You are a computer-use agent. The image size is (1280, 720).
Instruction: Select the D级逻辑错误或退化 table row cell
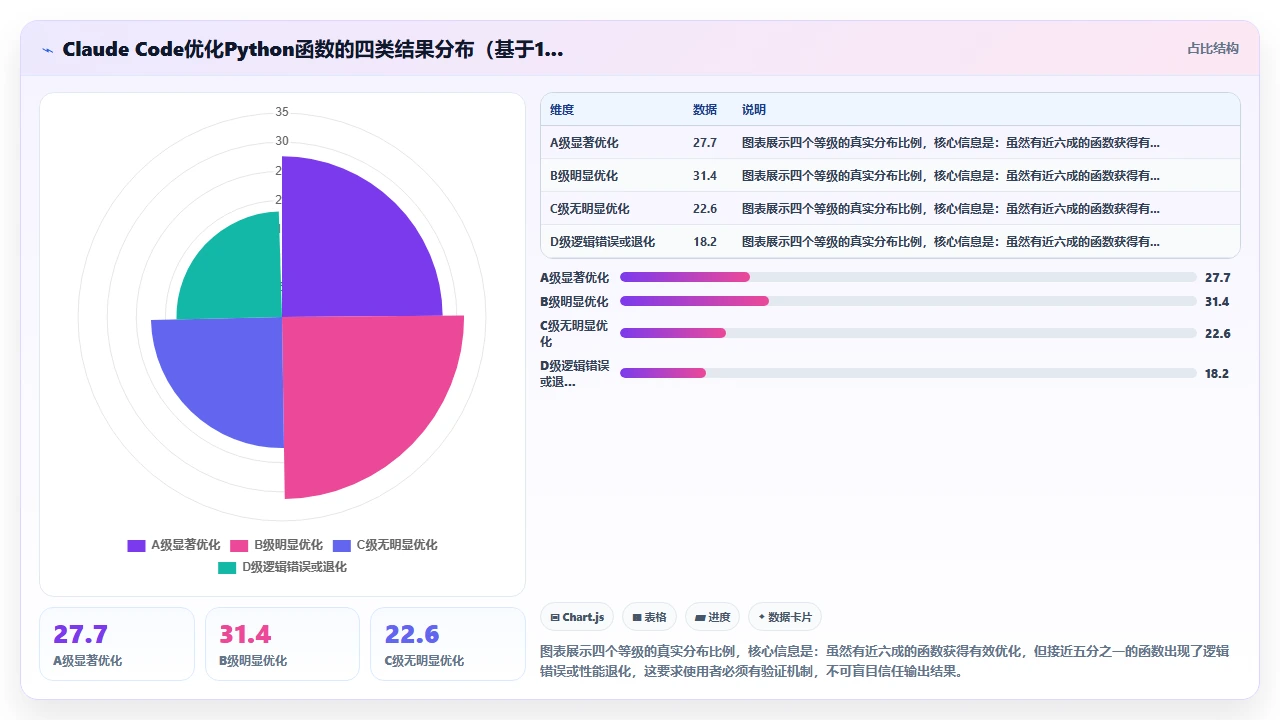click(603, 242)
